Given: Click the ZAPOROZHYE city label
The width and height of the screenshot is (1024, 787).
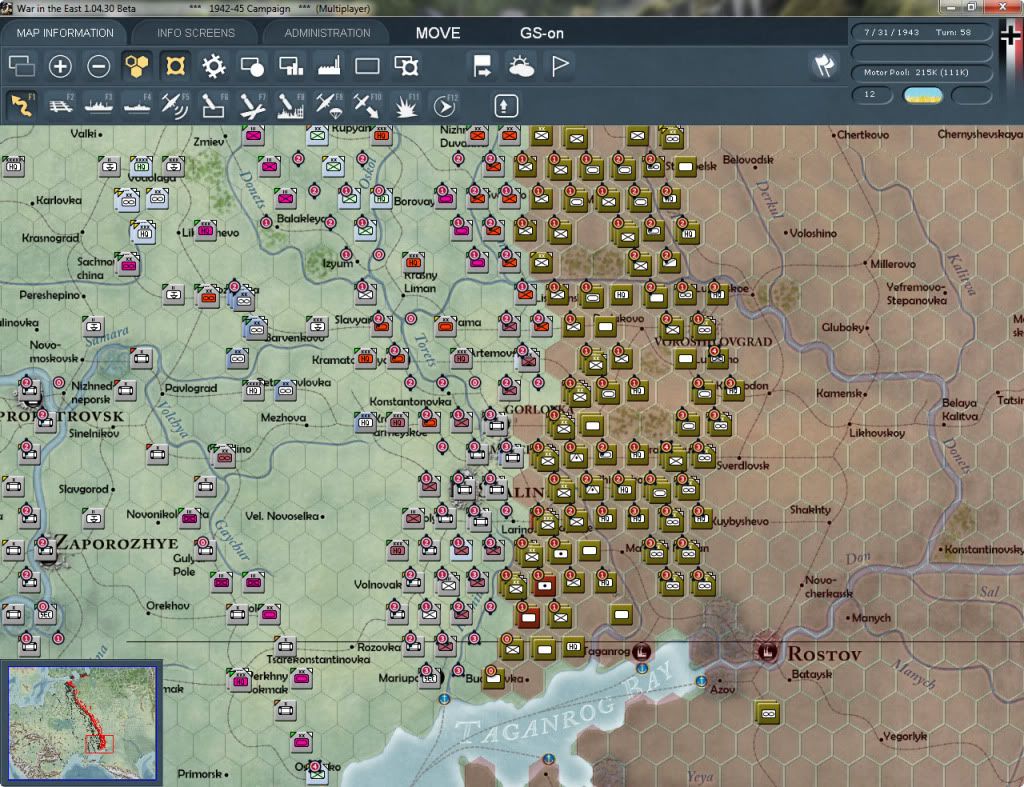Looking at the screenshot, I should [117, 543].
